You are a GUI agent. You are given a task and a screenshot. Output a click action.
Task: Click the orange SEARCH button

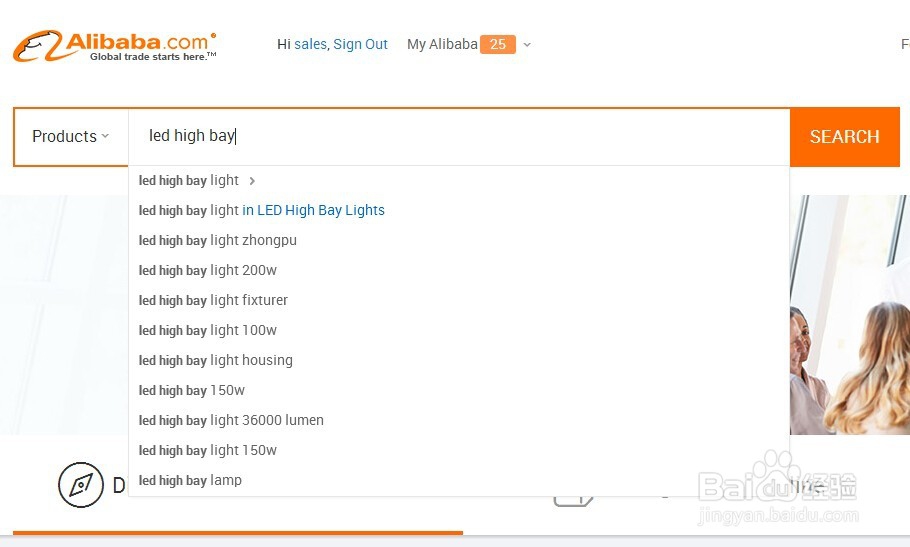coord(844,137)
